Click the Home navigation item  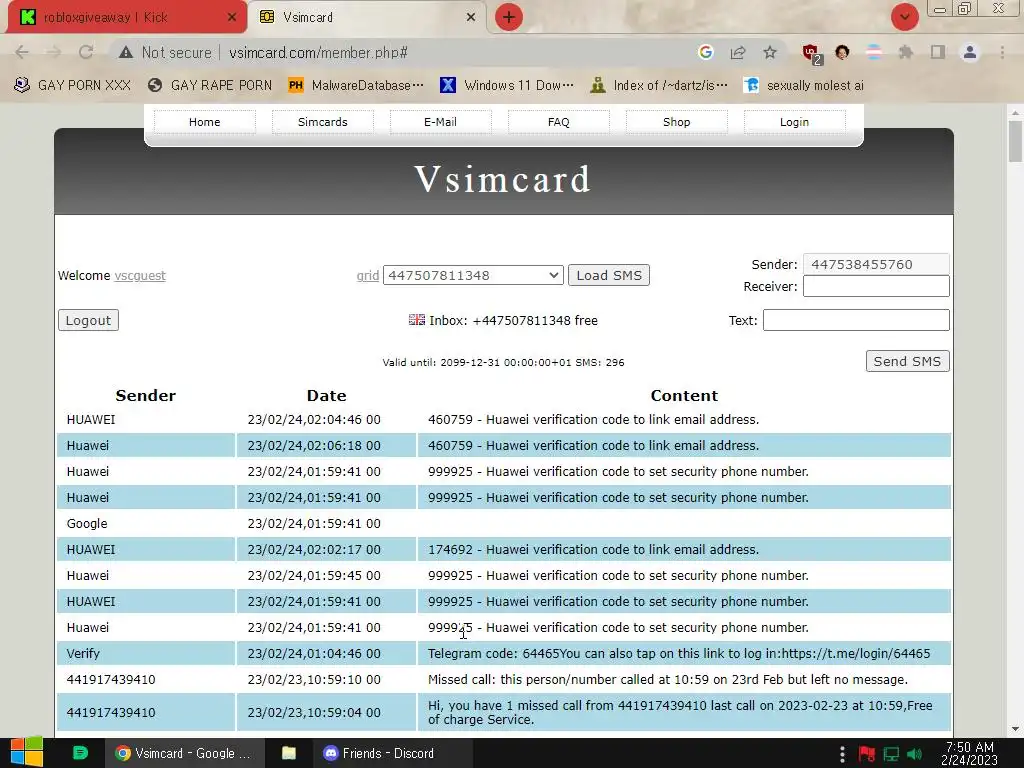coord(204,122)
